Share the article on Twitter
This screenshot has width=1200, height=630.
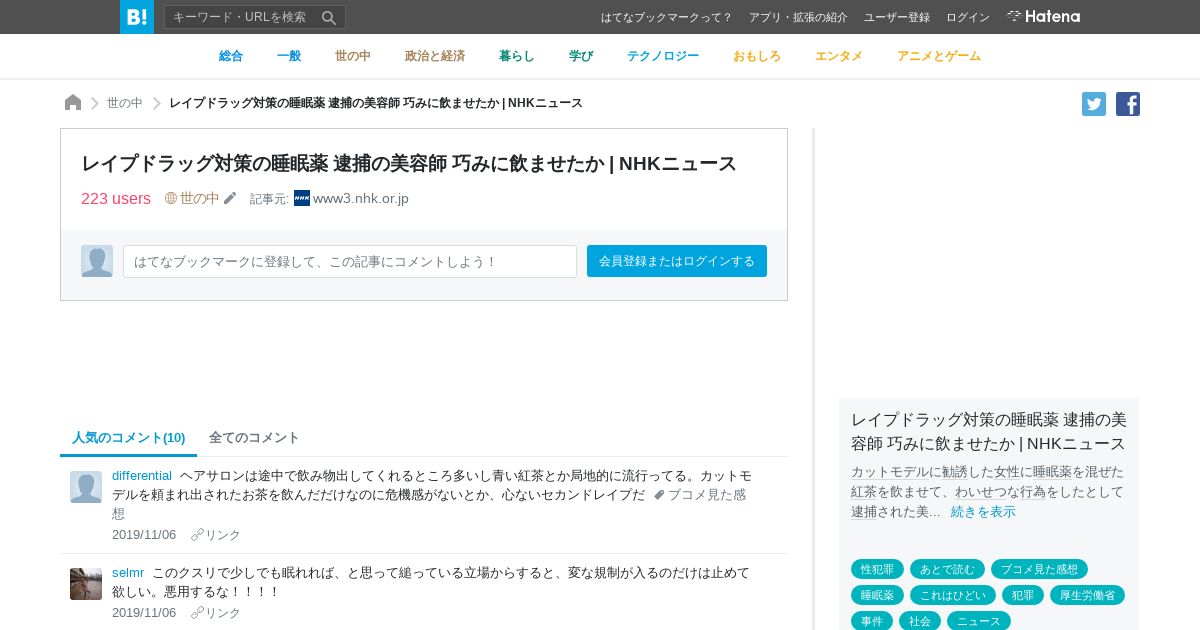coord(1094,104)
